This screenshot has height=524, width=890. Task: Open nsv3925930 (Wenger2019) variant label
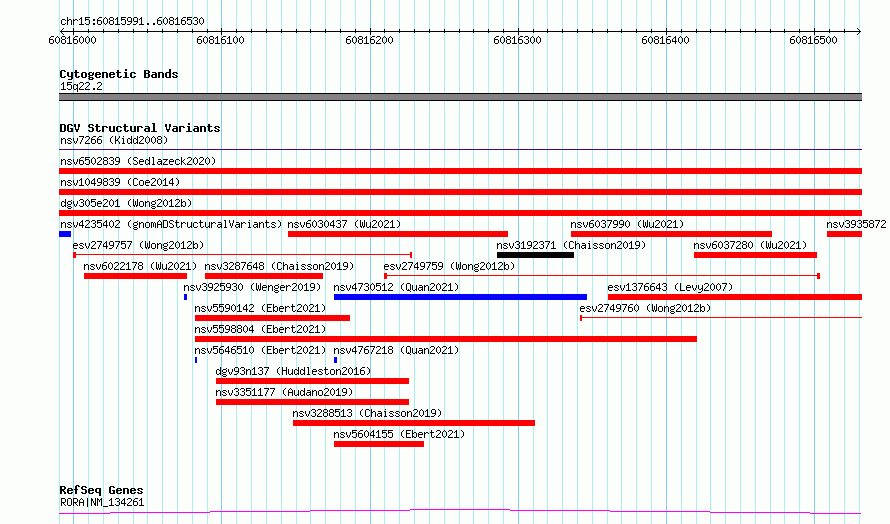point(252,287)
